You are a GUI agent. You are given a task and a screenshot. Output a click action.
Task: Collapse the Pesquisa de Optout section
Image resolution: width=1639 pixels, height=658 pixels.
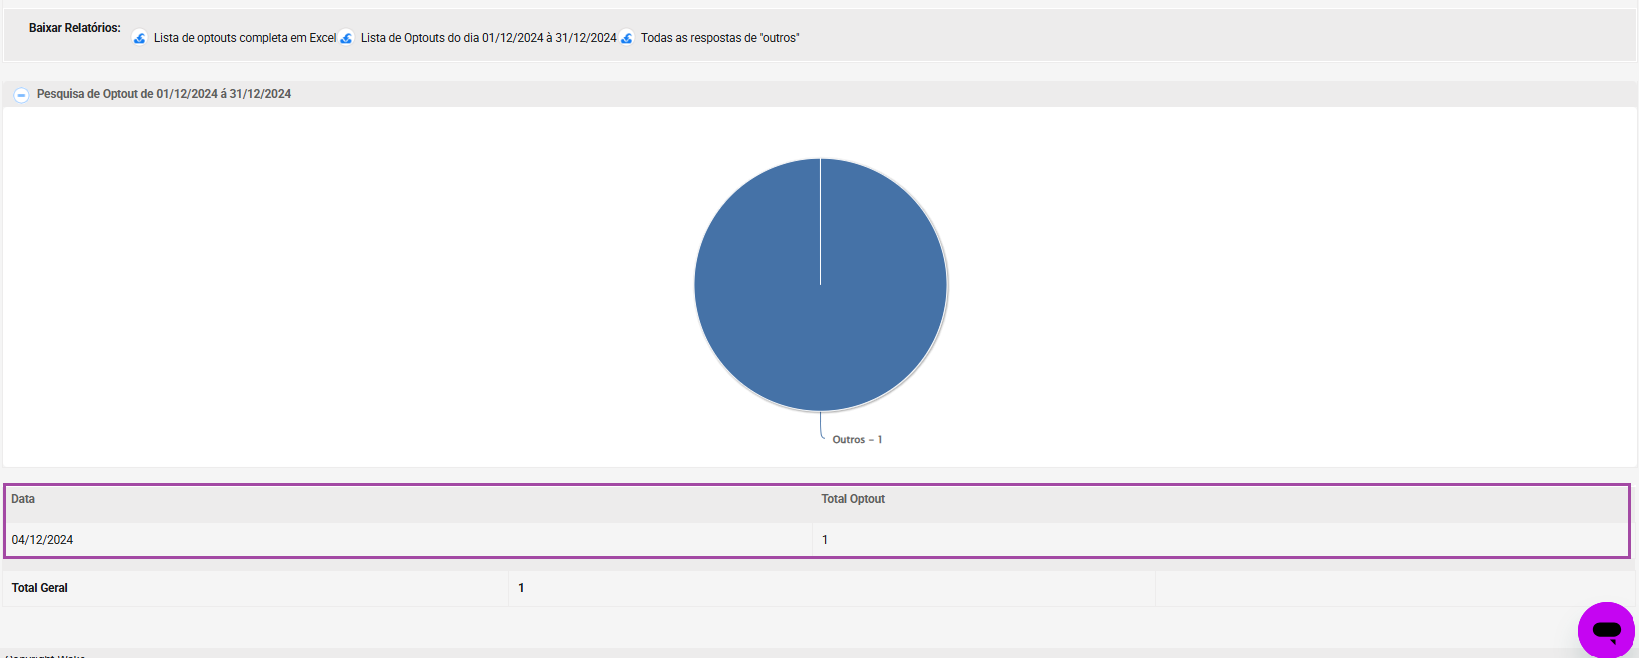point(21,95)
